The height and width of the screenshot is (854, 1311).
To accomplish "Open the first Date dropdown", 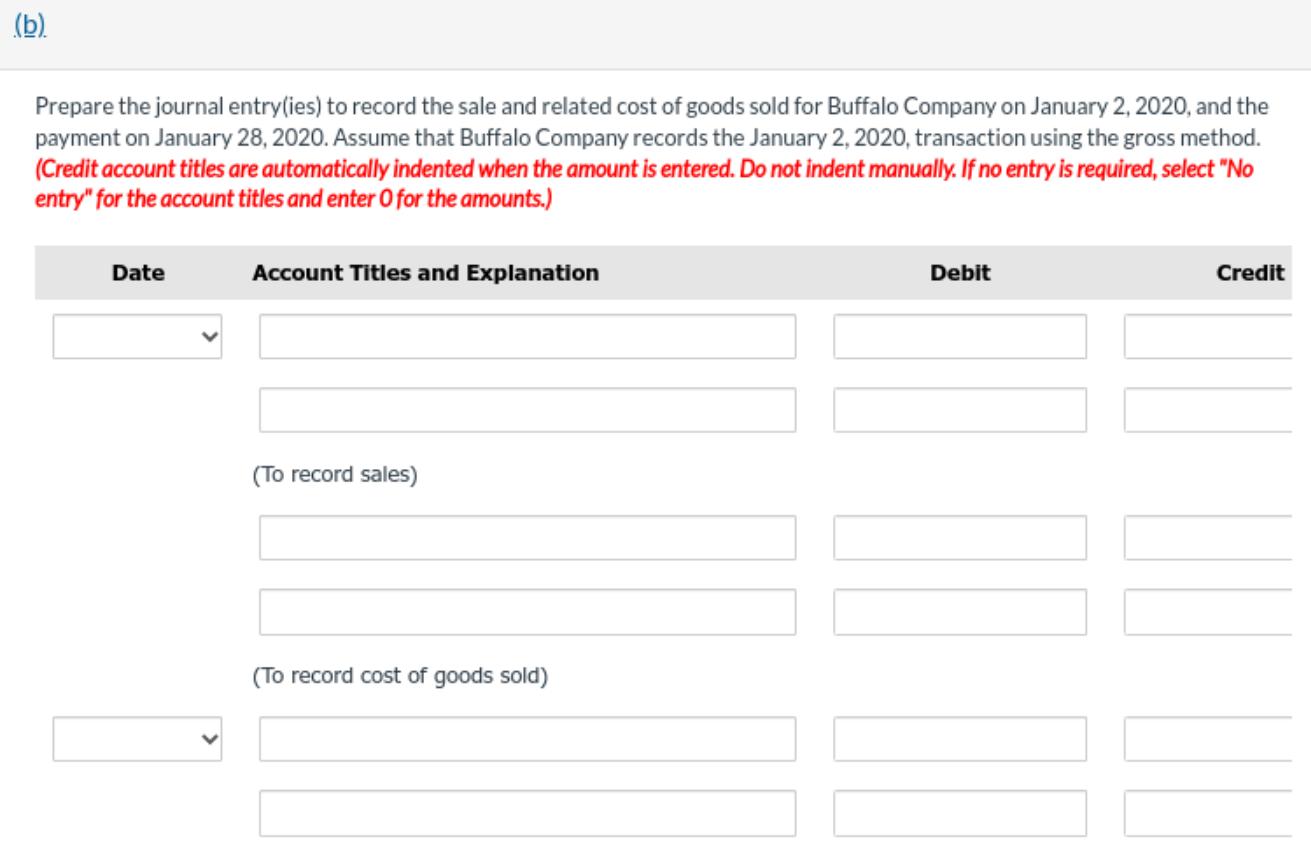I will click(136, 337).
